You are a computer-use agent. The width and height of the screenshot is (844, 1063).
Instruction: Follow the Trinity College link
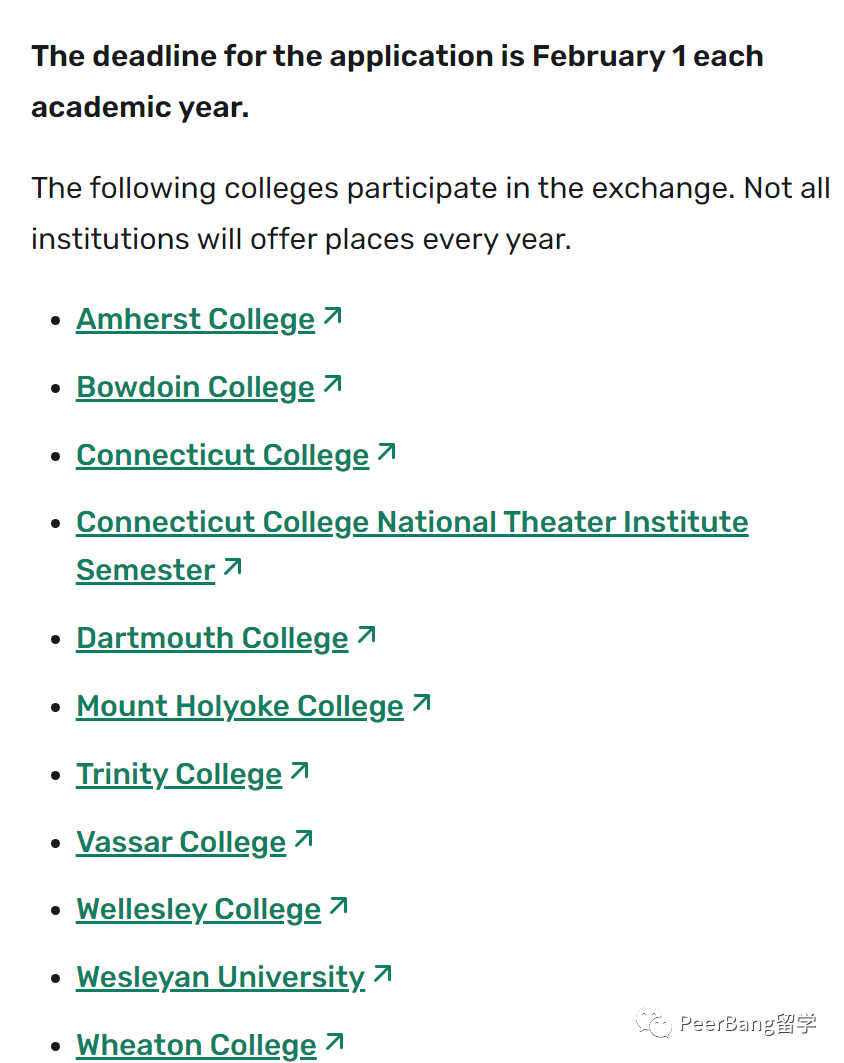179,774
